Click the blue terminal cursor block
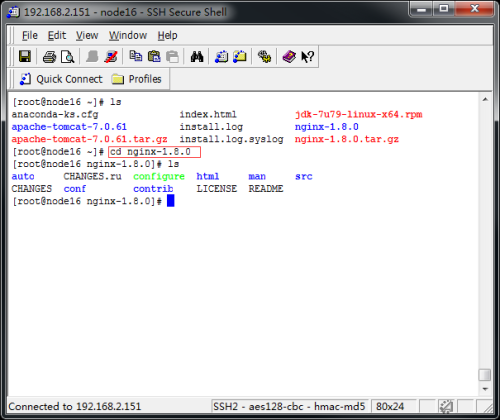Screen dimensions: 500x420 tap(170, 201)
